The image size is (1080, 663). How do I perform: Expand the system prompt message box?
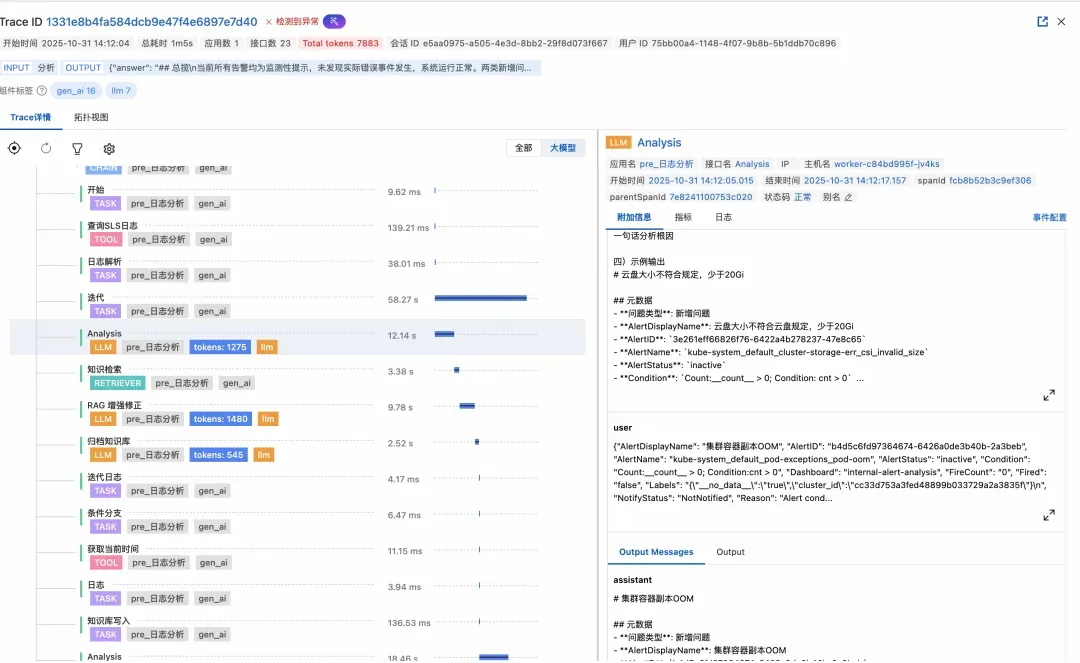[1048, 395]
